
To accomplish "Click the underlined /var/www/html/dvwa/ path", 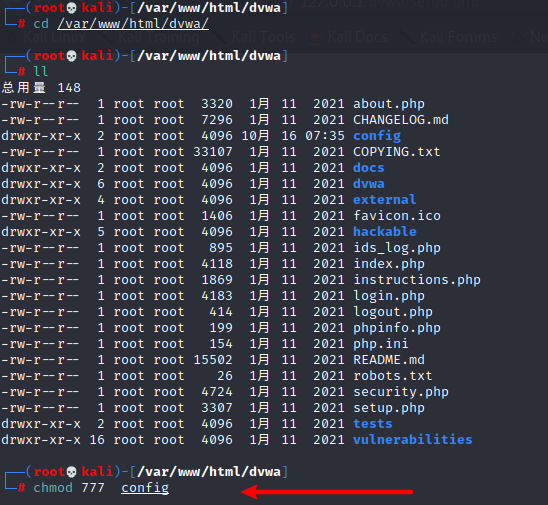I will 133,24.
